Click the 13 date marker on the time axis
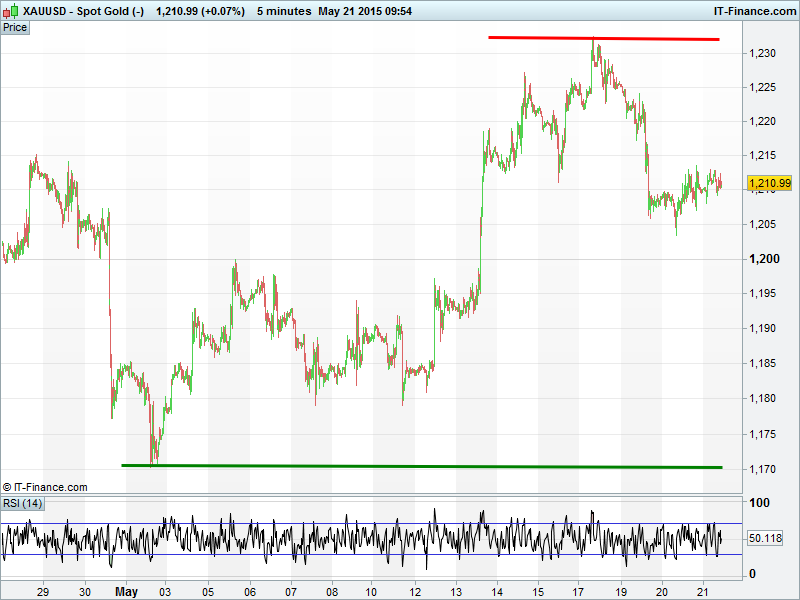This screenshot has height=600, width=800. (x=455, y=590)
